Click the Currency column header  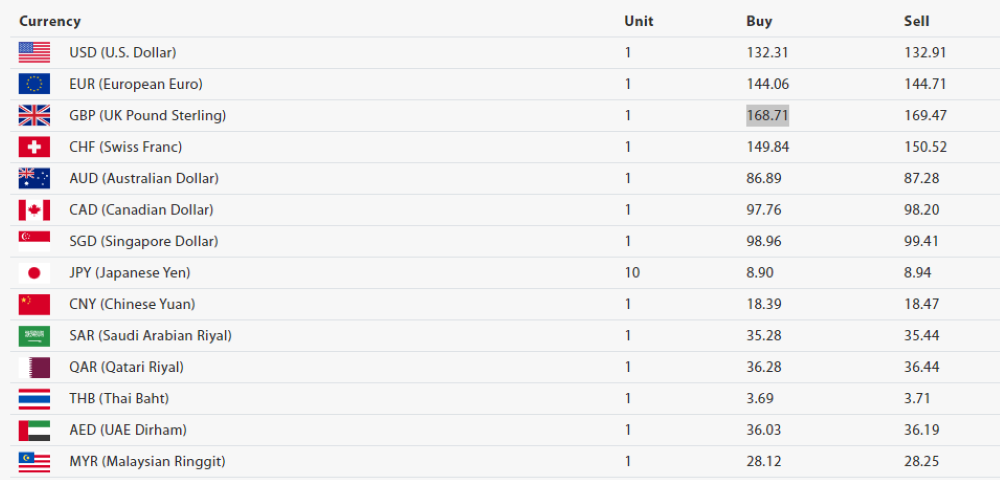50,21
